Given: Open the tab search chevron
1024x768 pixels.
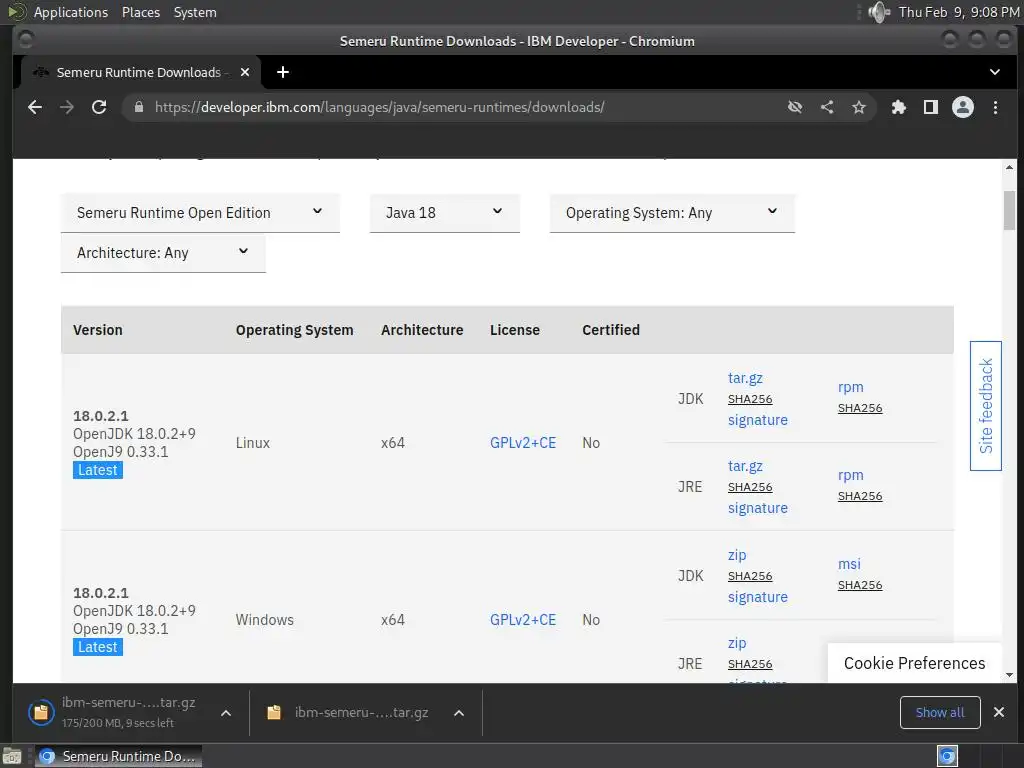Looking at the screenshot, I should tap(995, 72).
